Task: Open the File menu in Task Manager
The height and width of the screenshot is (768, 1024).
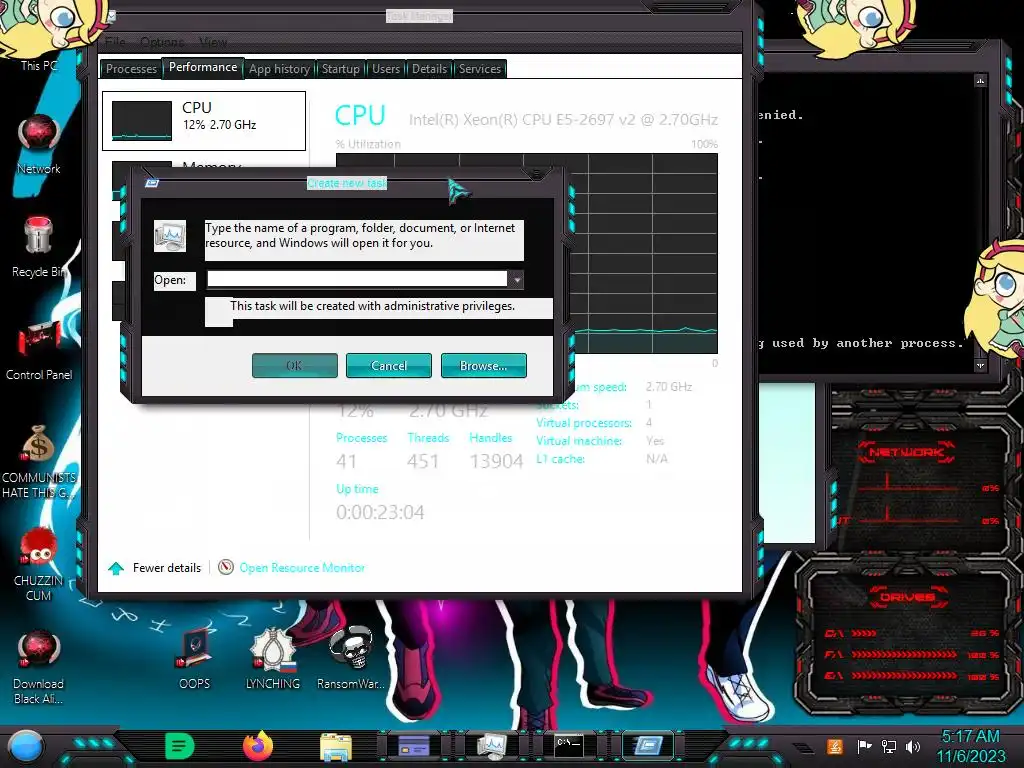Action: (x=115, y=42)
